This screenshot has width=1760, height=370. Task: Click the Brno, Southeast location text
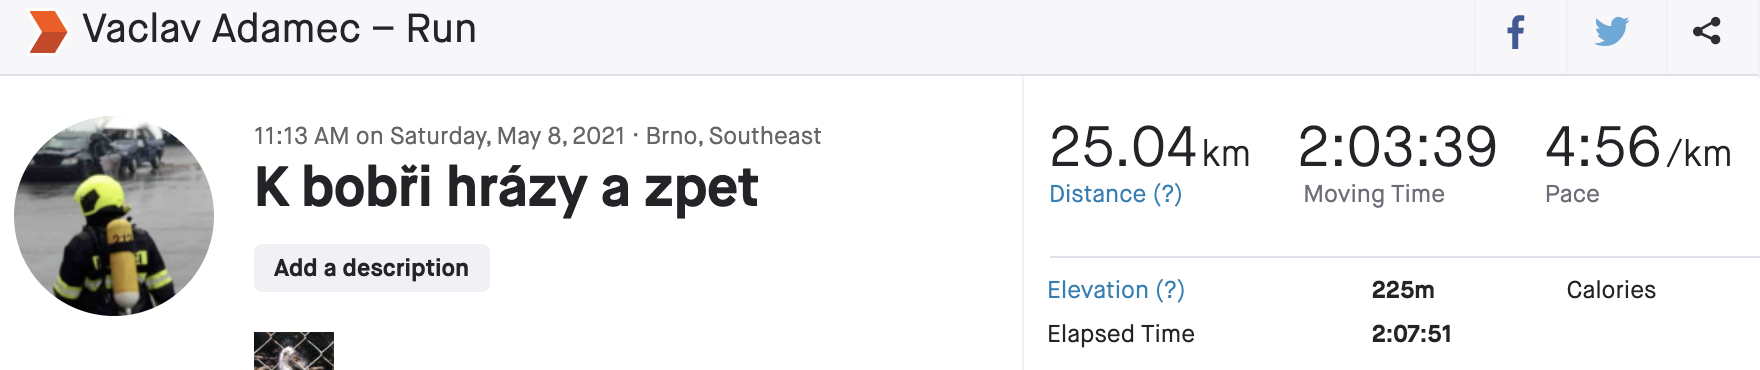(733, 136)
